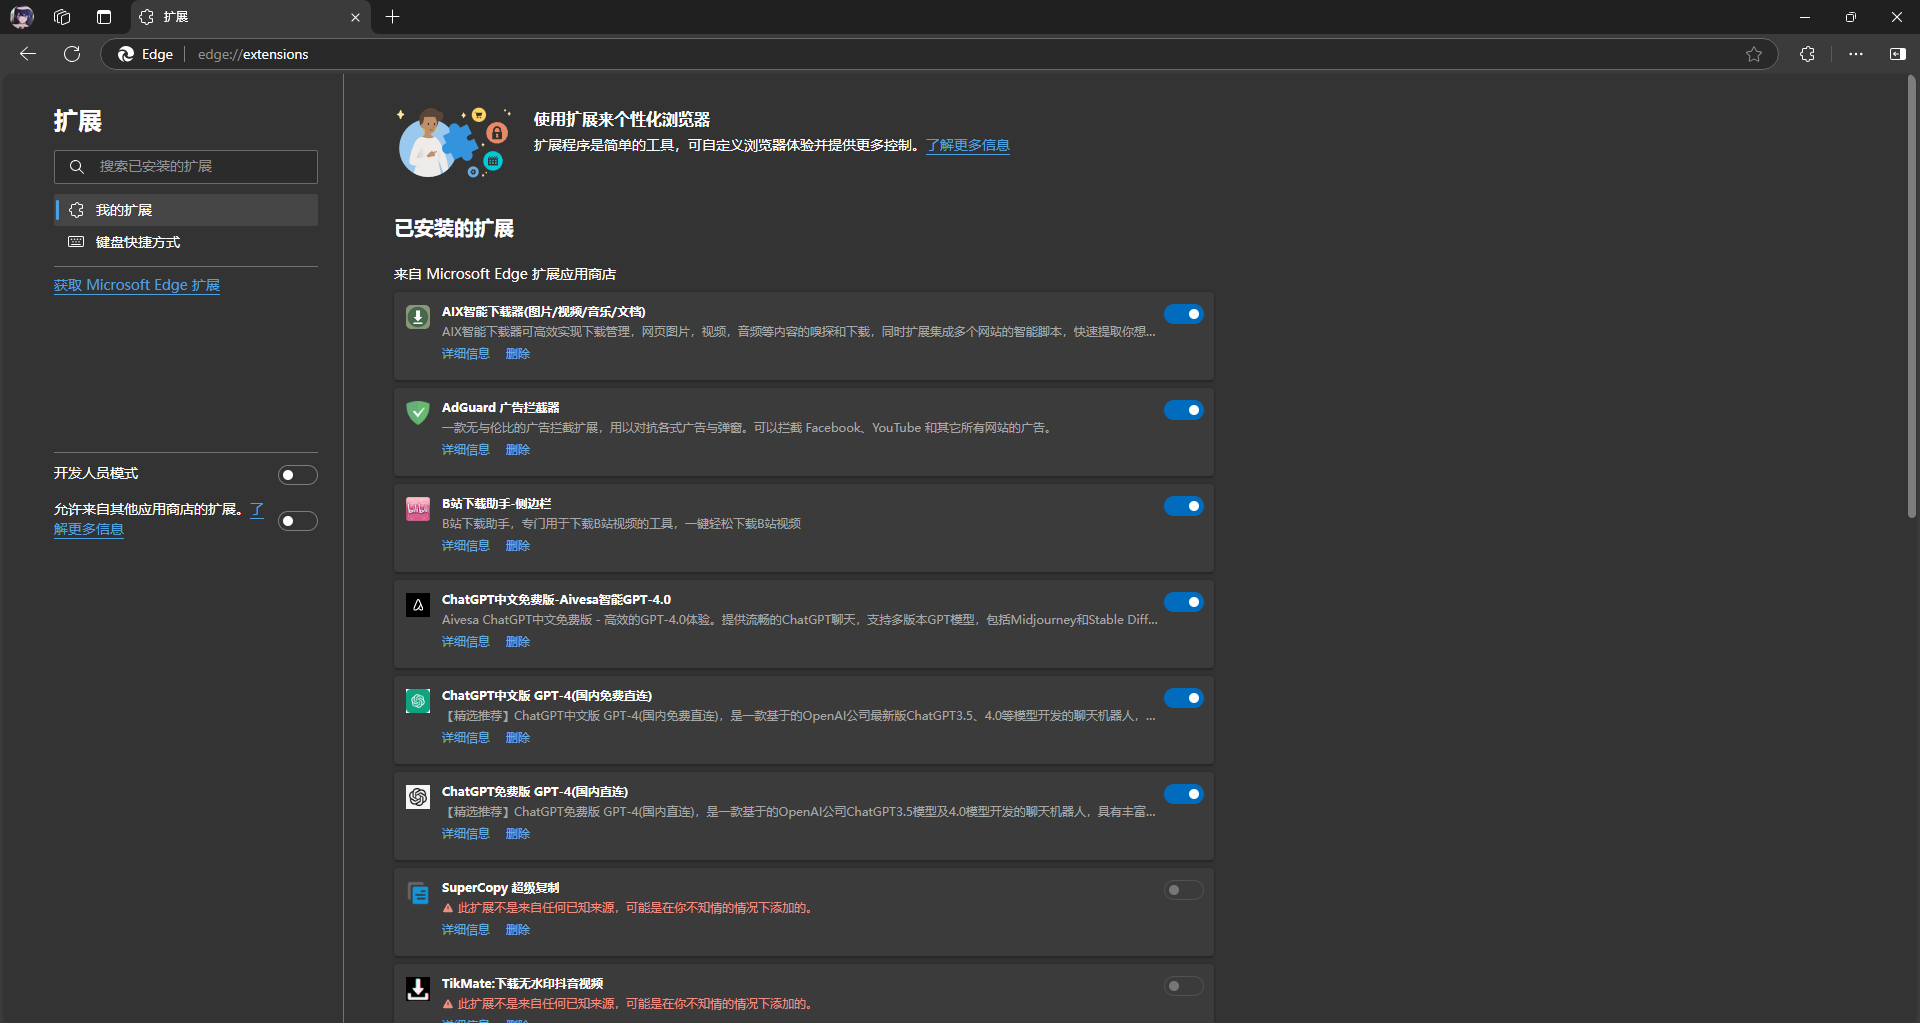Click the search magnifier icon
Image resolution: width=1920 pixels, height=1023 pixels.
point(77,167)
